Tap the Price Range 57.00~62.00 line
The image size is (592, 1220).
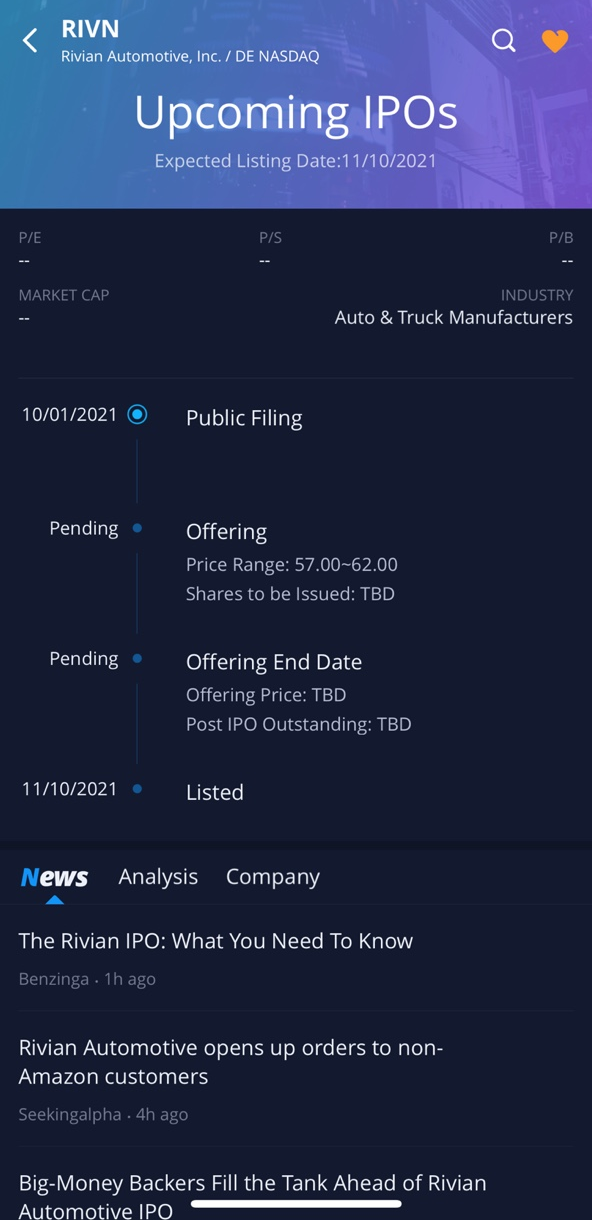tap(292, 565)
